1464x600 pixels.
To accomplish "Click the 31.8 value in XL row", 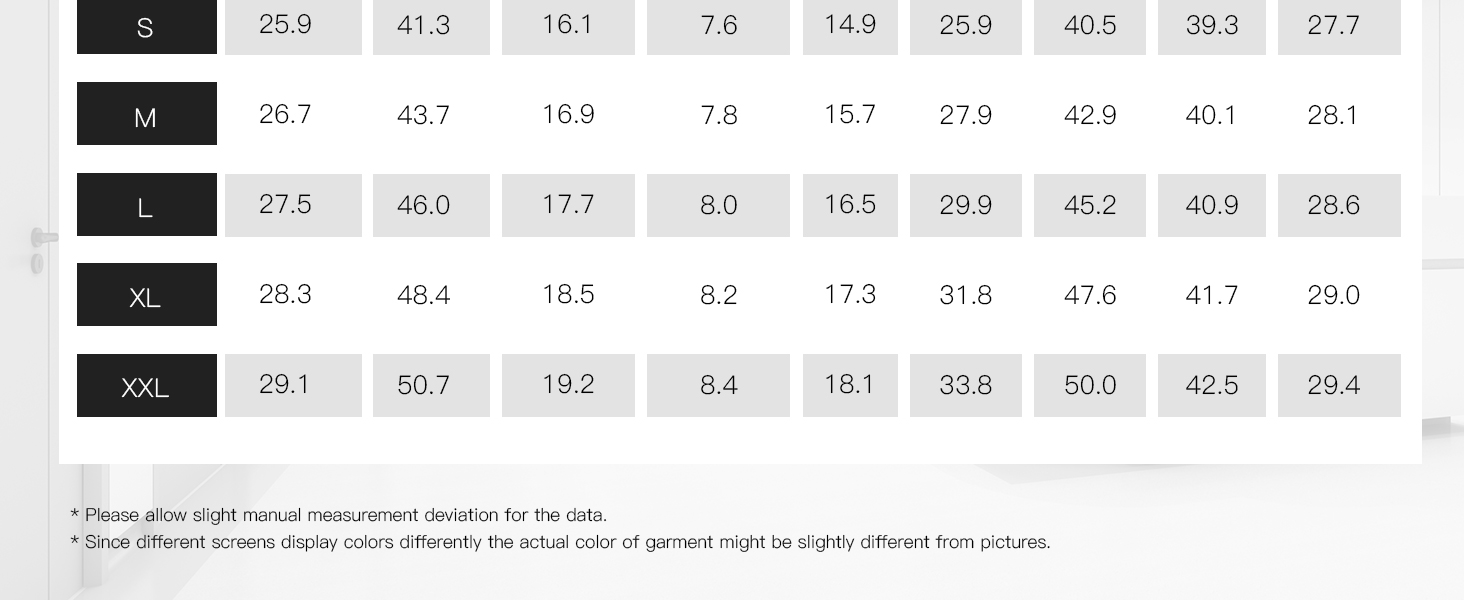I will (966, 295).
